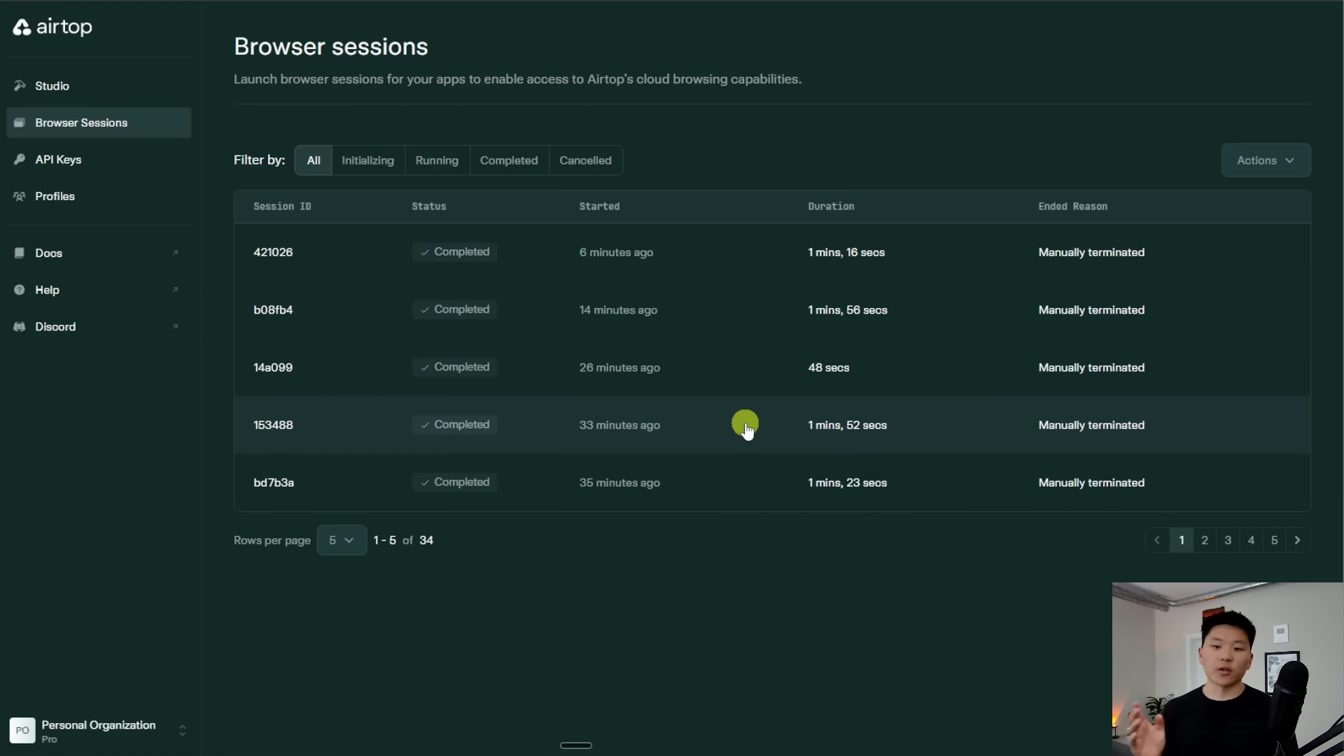The height and width of the screenshot is (756, 1344).
Task: Open the rows per page dropdown
Action: [342, 540]
